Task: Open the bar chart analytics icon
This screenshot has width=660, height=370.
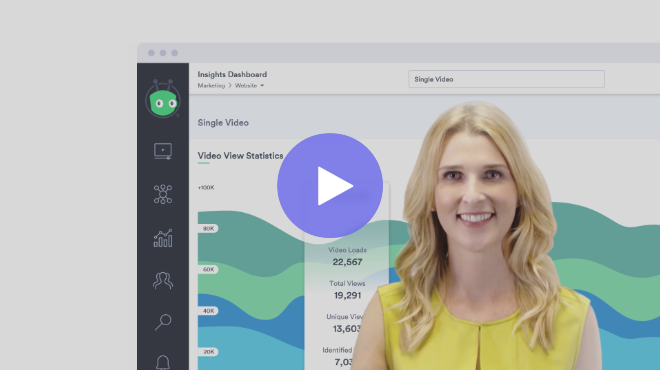Action: (x=163, y=238)
